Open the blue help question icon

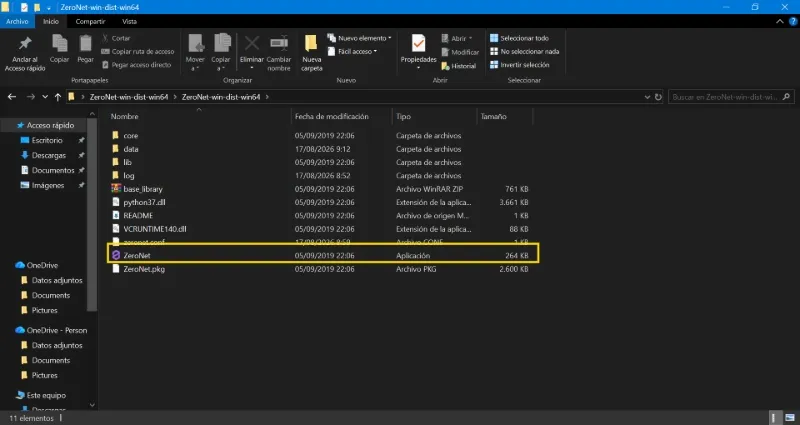[793, 21]
